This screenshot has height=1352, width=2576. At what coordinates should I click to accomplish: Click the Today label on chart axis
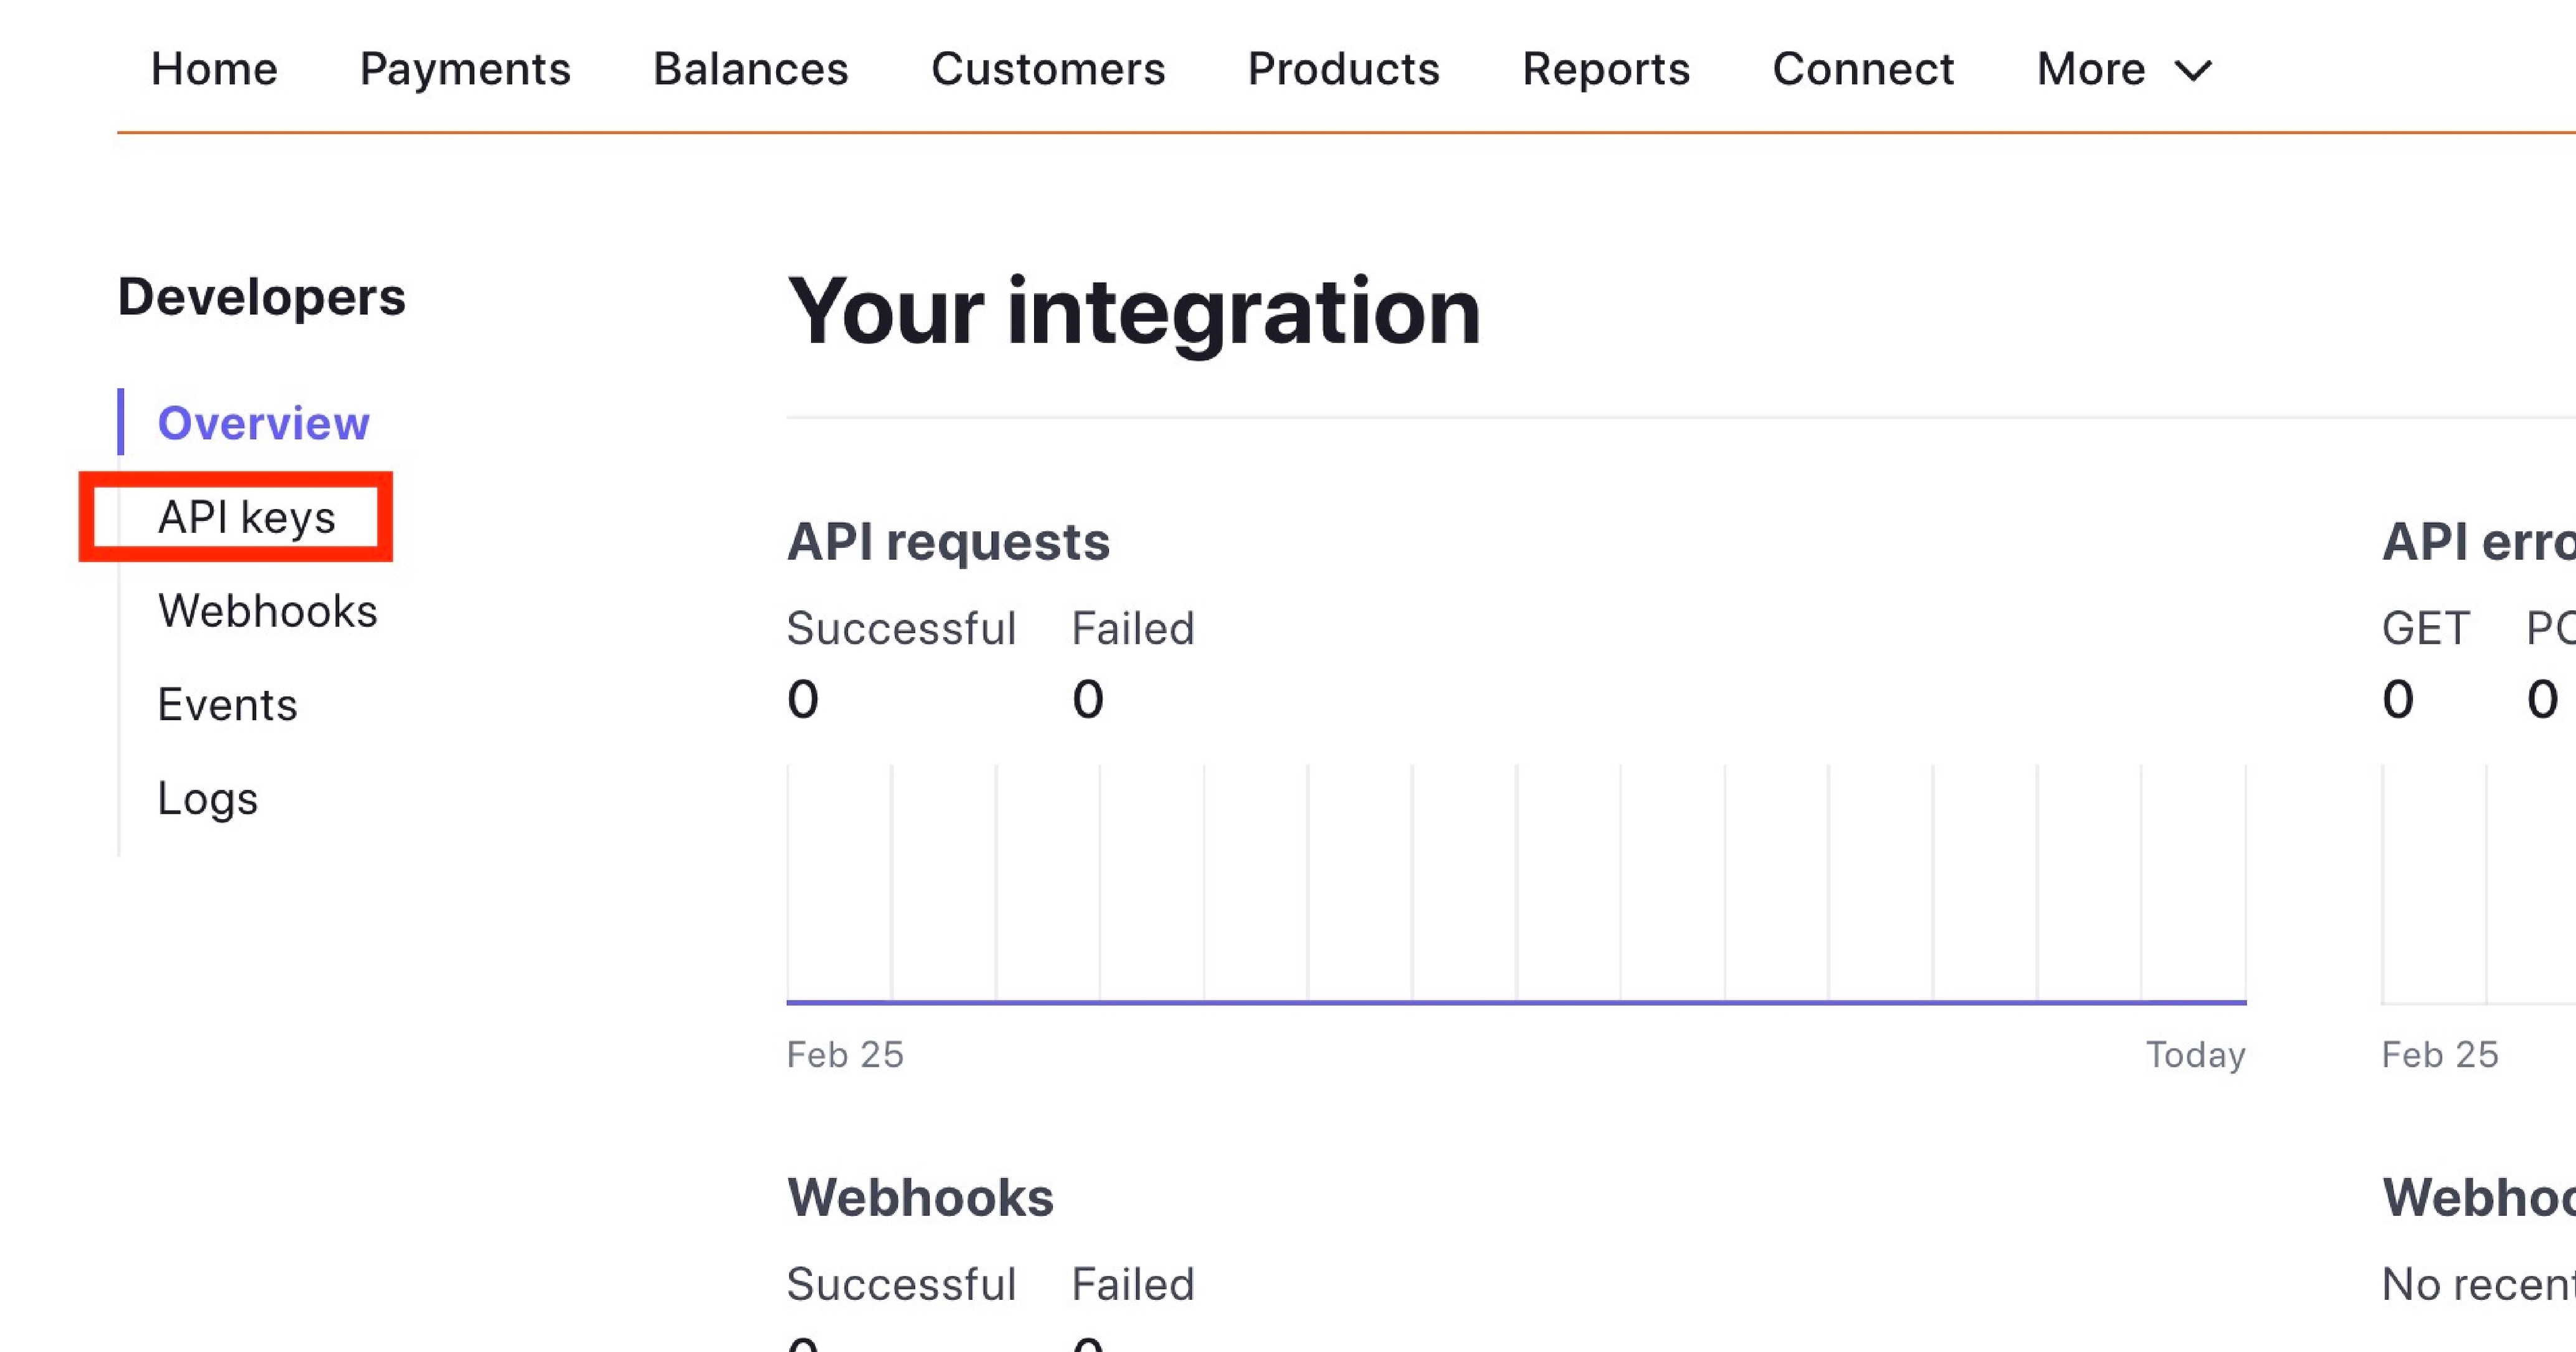pyautogui.click(x=2195, y=1055)
